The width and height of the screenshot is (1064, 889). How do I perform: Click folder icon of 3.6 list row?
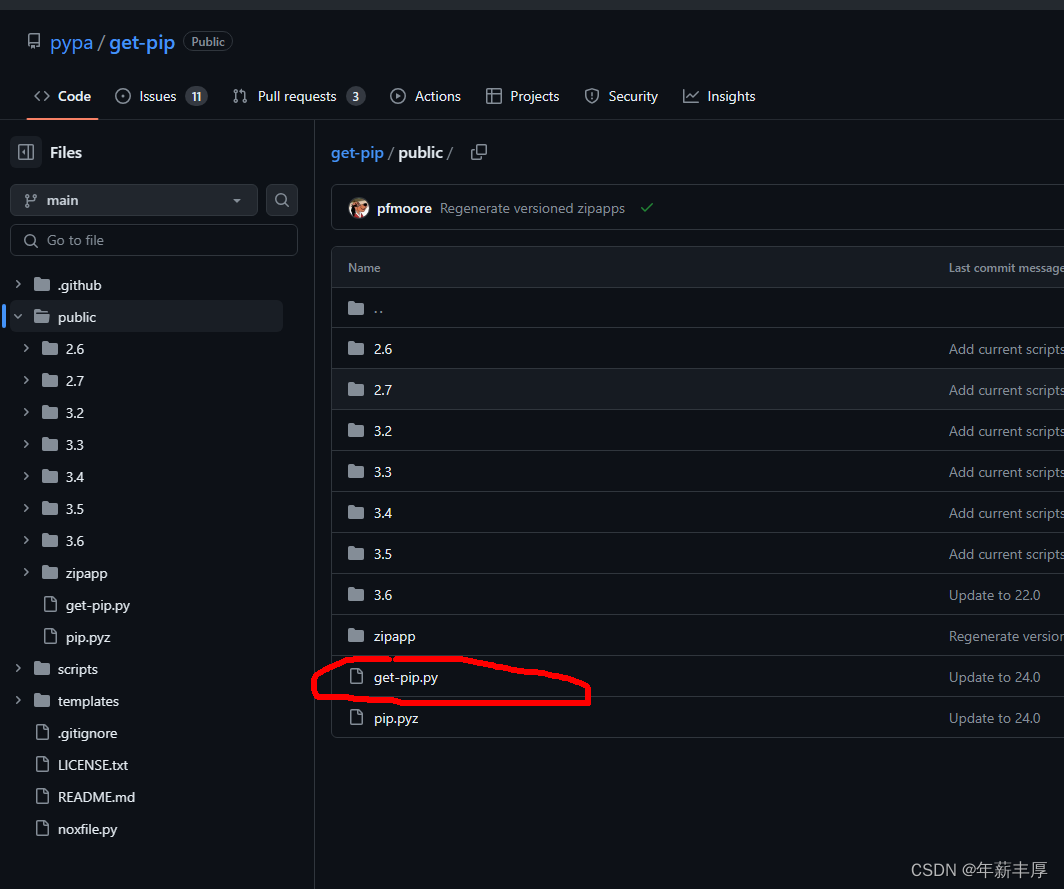pos(356,594)
